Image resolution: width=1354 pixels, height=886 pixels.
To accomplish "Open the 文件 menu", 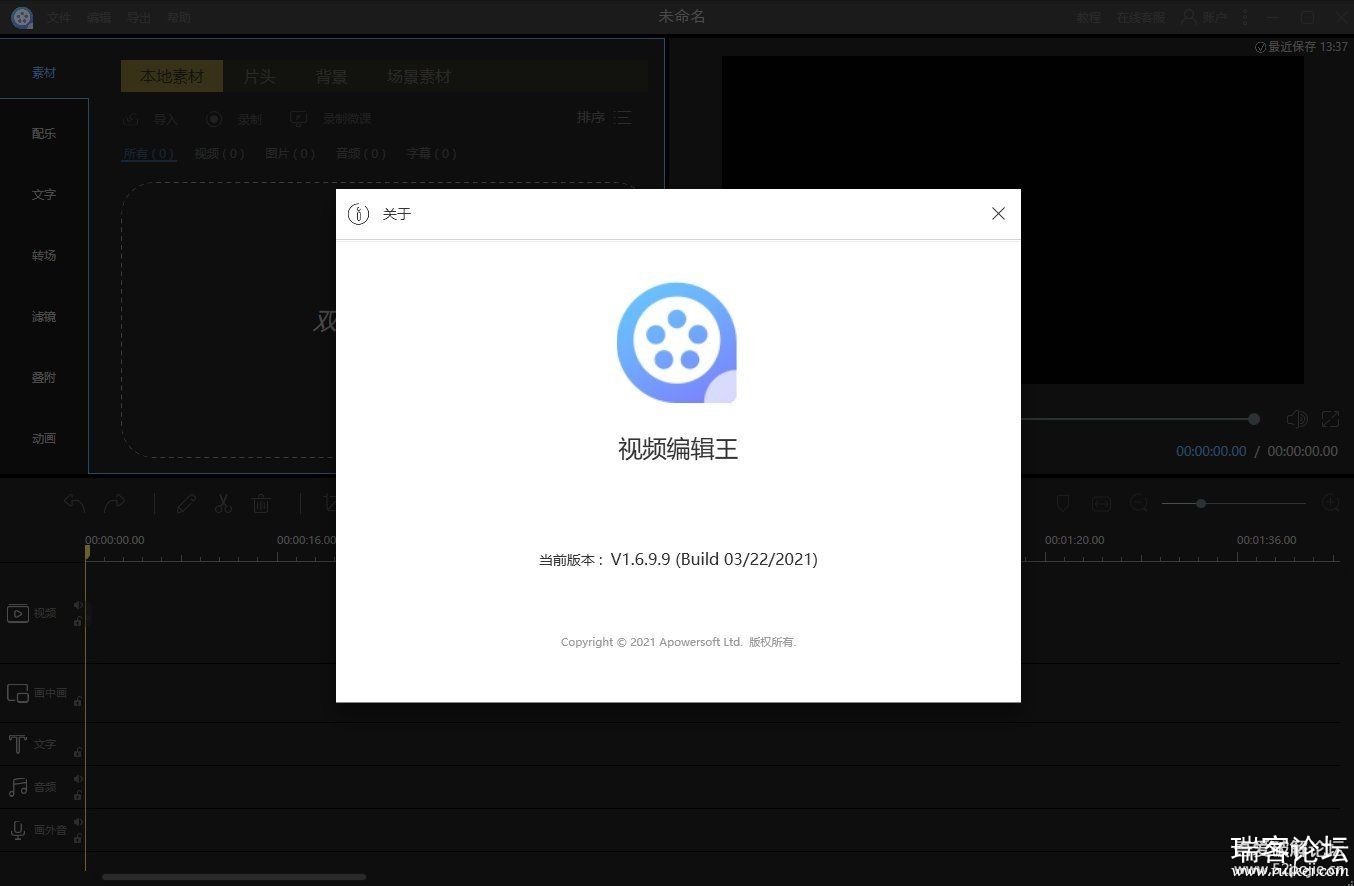I will [x=59, y=17].
